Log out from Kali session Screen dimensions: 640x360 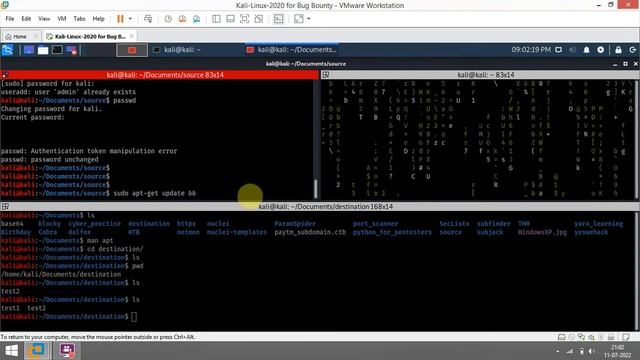633,50
